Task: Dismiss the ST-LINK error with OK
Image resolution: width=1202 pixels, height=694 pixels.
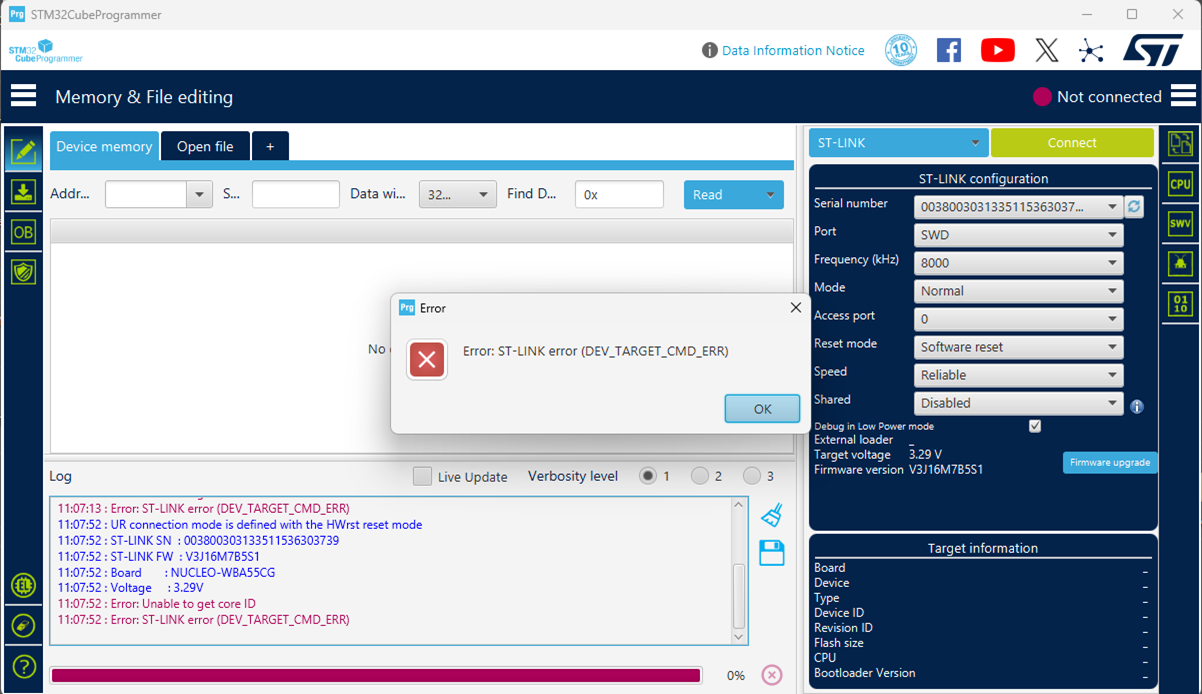Action: pos(762,408)
